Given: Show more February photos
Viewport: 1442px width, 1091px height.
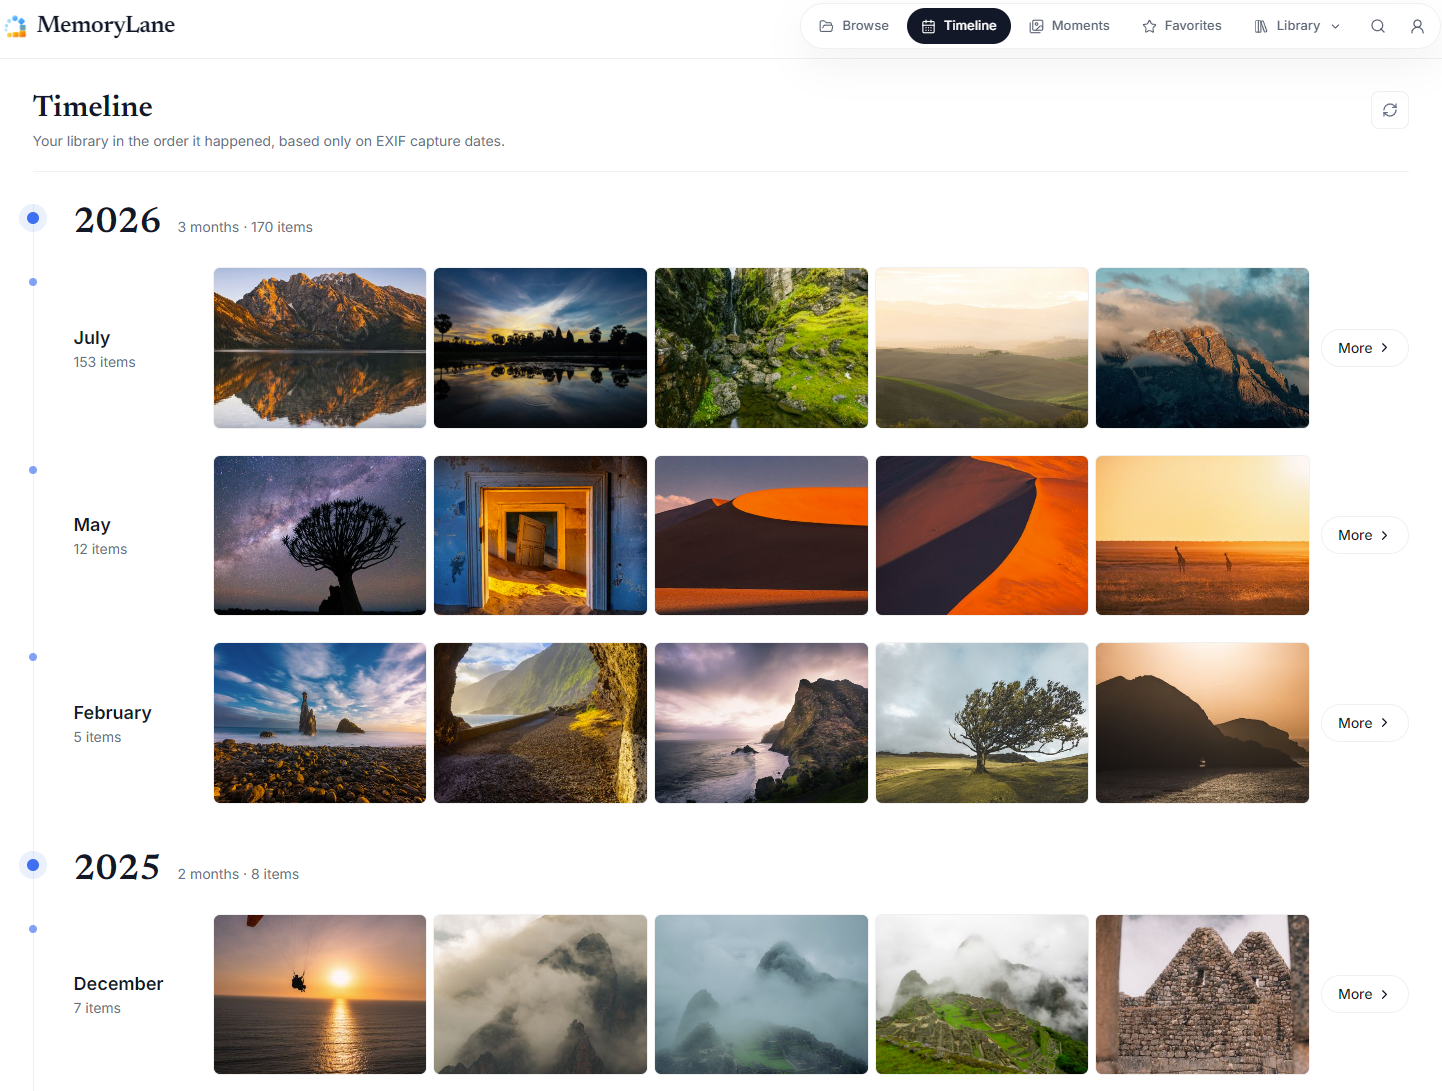Looking at the screenshot, I should pyautogui.click(x=1364, y=723).
